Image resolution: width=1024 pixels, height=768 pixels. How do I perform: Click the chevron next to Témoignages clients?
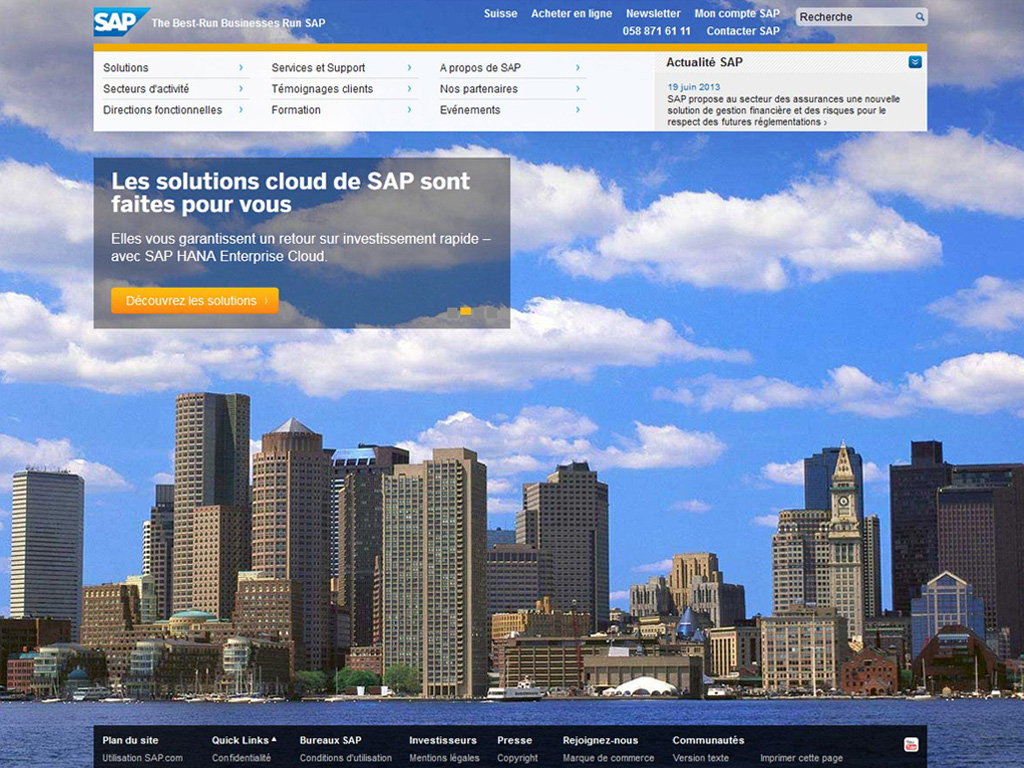(409, 89)
